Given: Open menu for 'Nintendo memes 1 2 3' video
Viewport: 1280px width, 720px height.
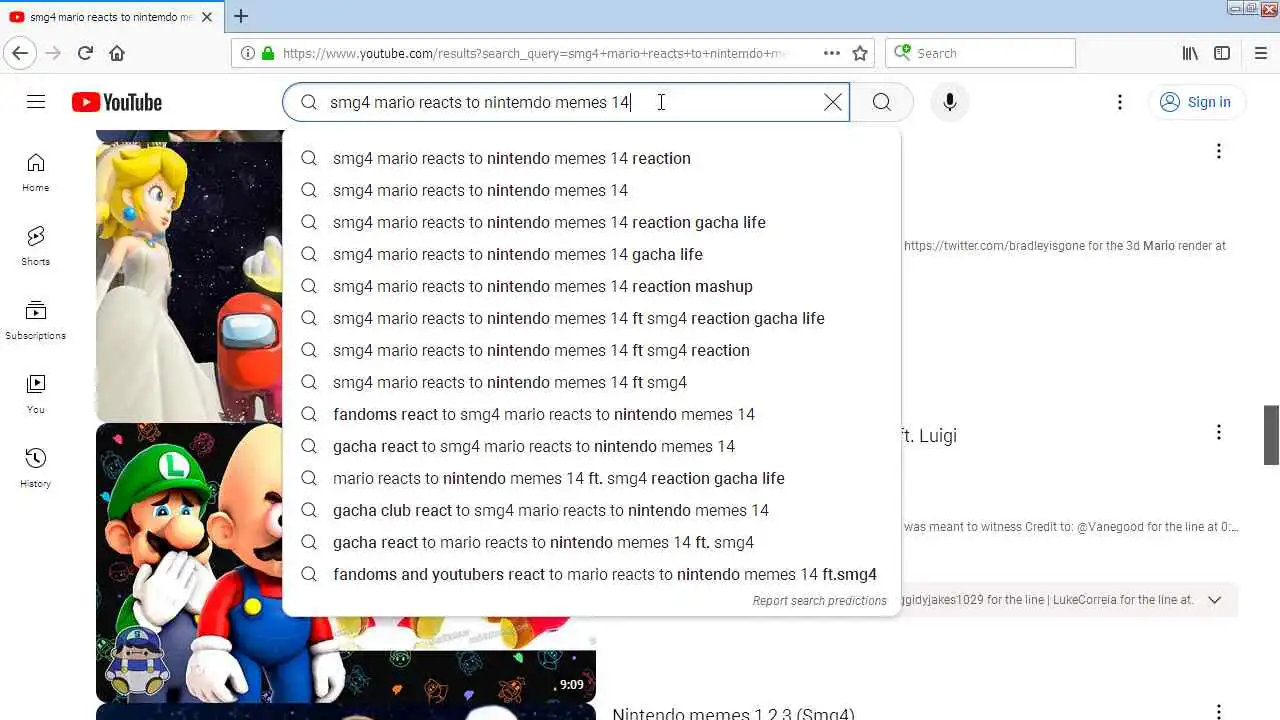Looking at the screenshot, I should 1218,712.
